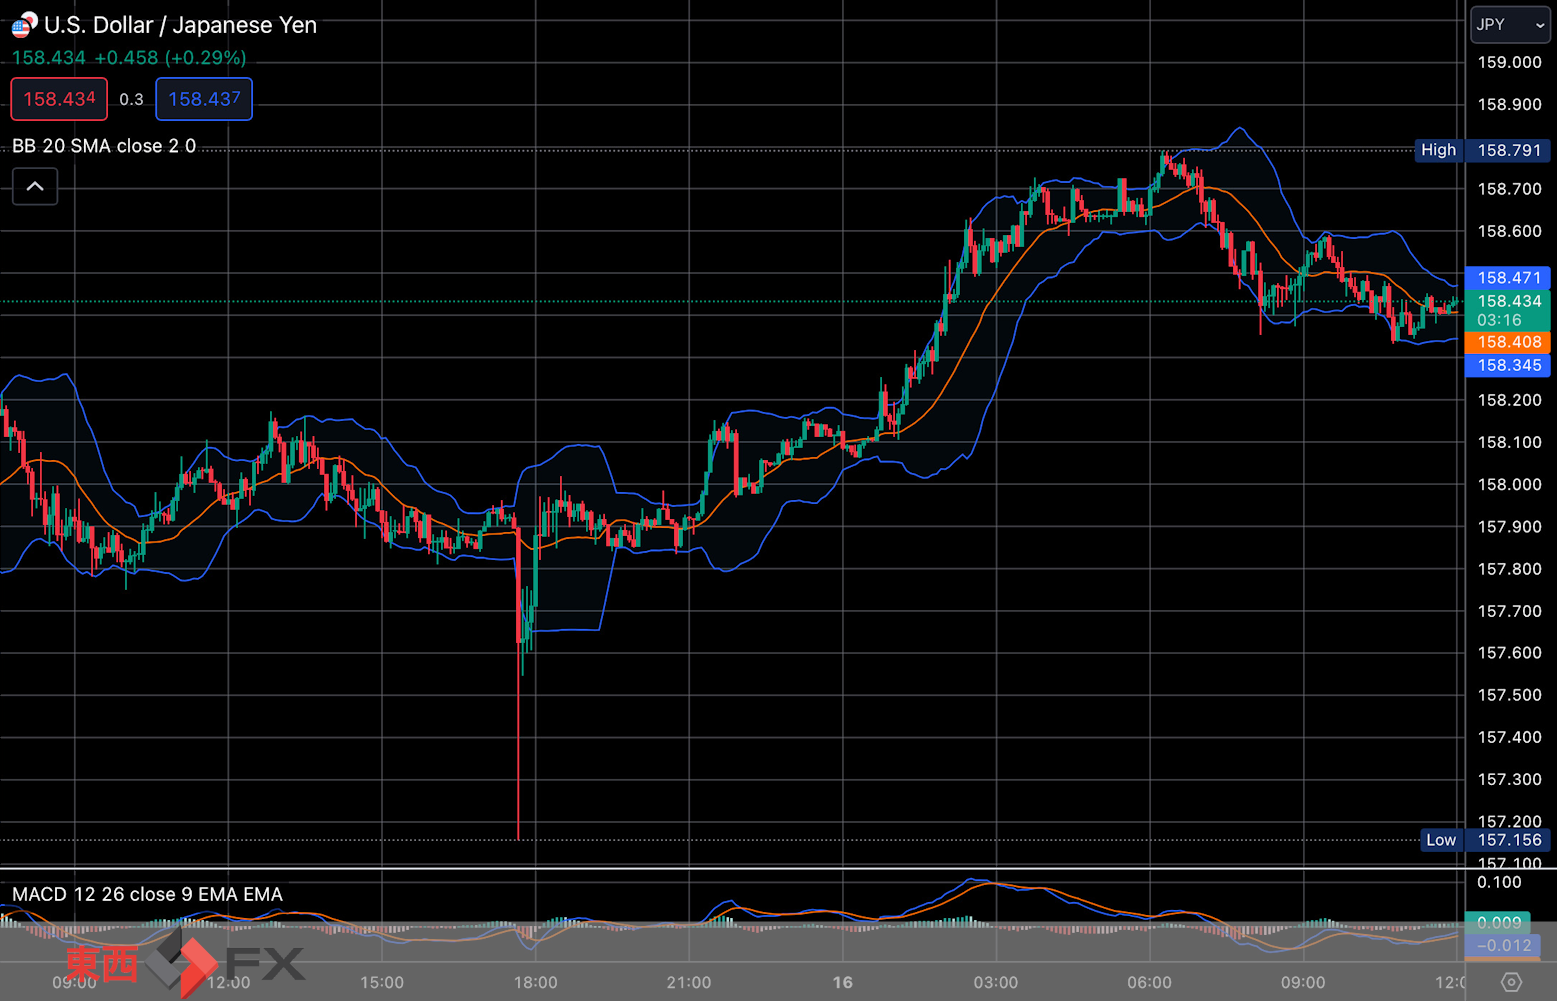Screen dimensions: 1557x1001
Task: Click the 18:00 time axis label
Action: (x=536, y=982)
